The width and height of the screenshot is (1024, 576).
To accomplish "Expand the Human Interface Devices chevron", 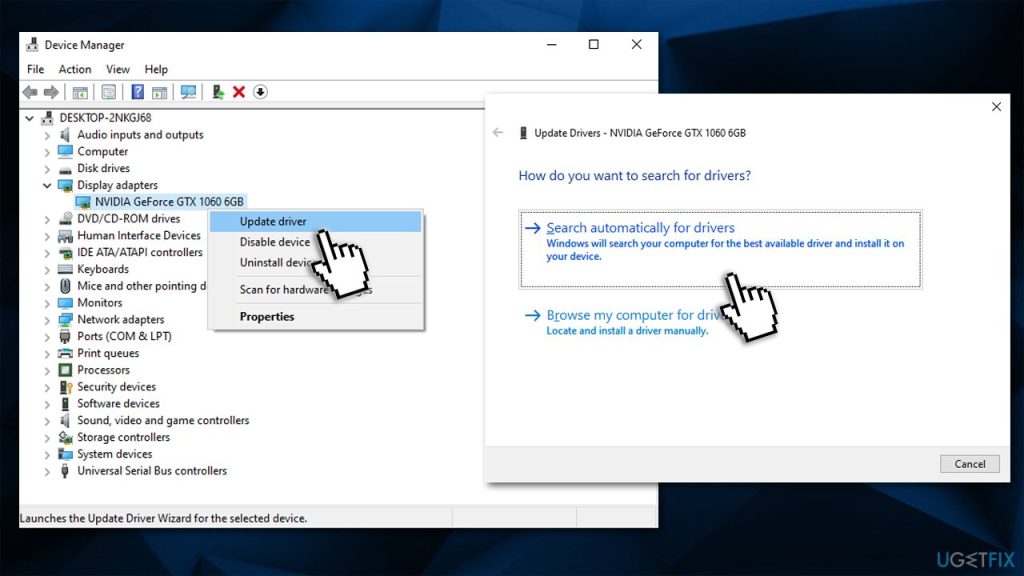I will (47, 236).
